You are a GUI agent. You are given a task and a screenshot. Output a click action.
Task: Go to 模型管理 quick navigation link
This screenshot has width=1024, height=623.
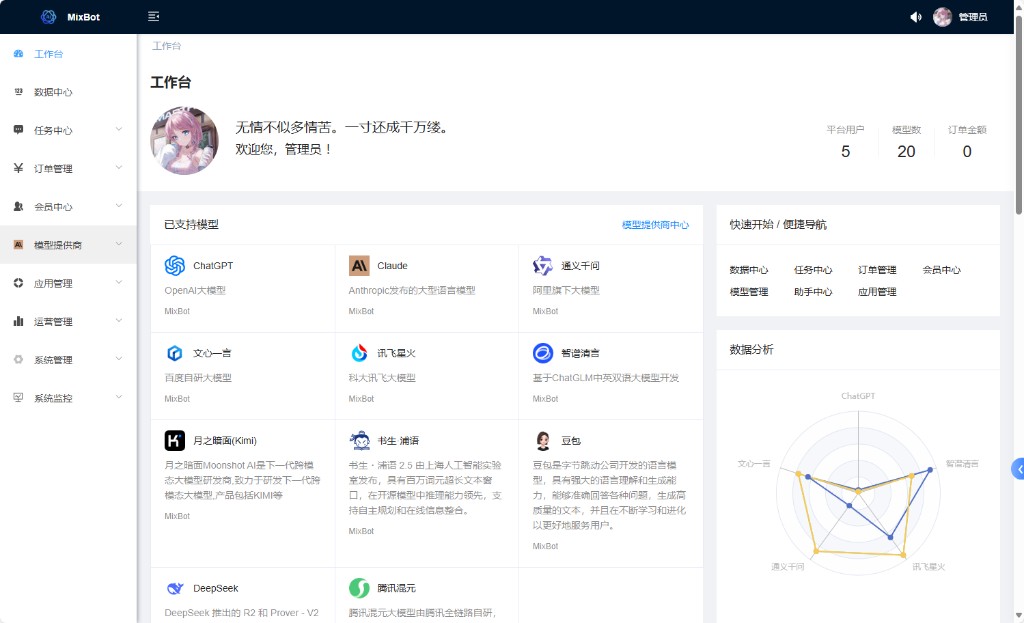coord(748,292)
